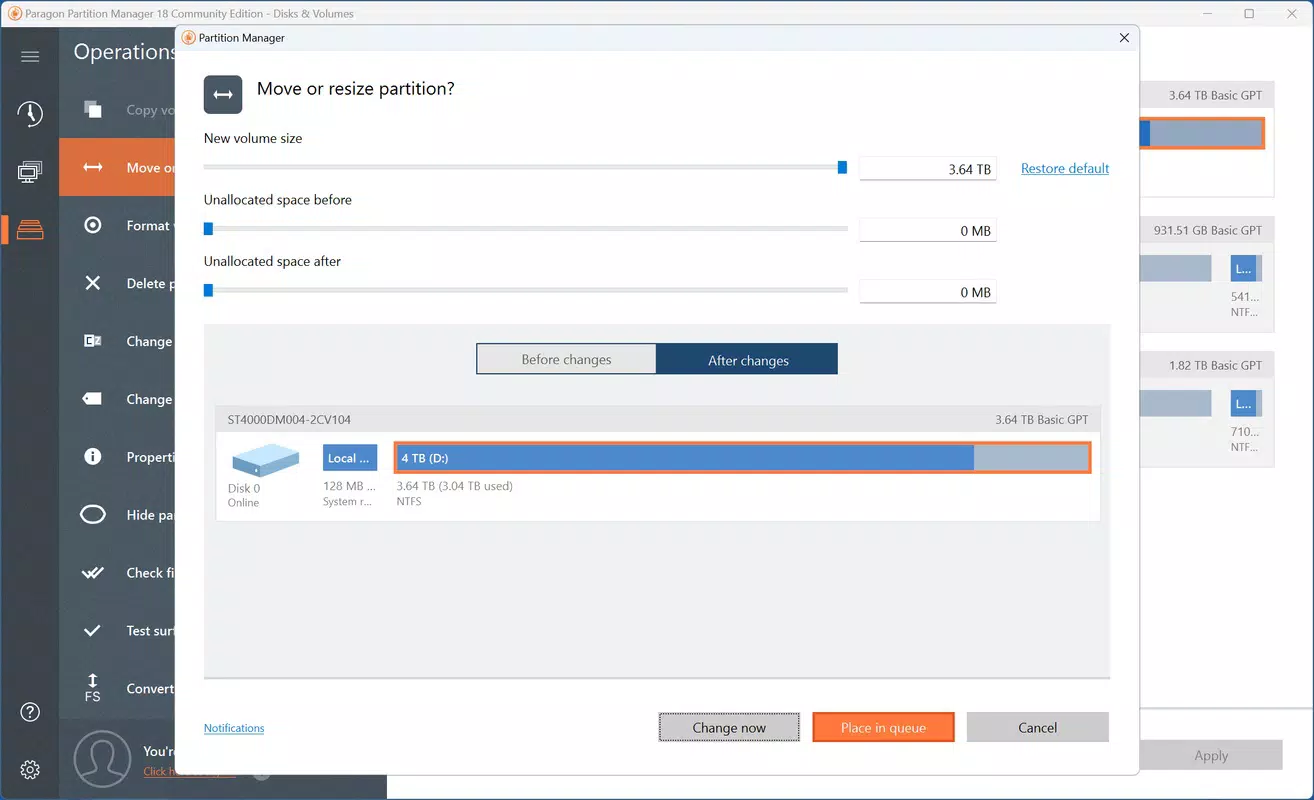Click the move/resize arrow icon in dialog header
Viewport: 1314px width, 800px height.
point(223,94)
